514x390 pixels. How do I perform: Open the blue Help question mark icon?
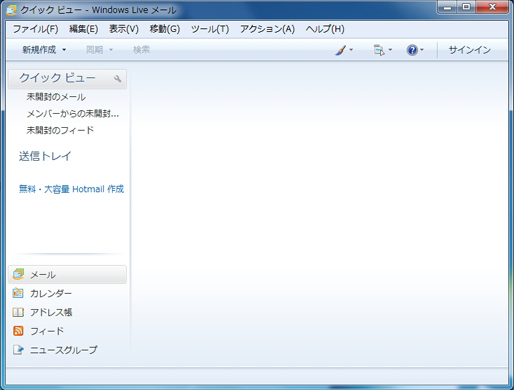[x=412, y=50]
